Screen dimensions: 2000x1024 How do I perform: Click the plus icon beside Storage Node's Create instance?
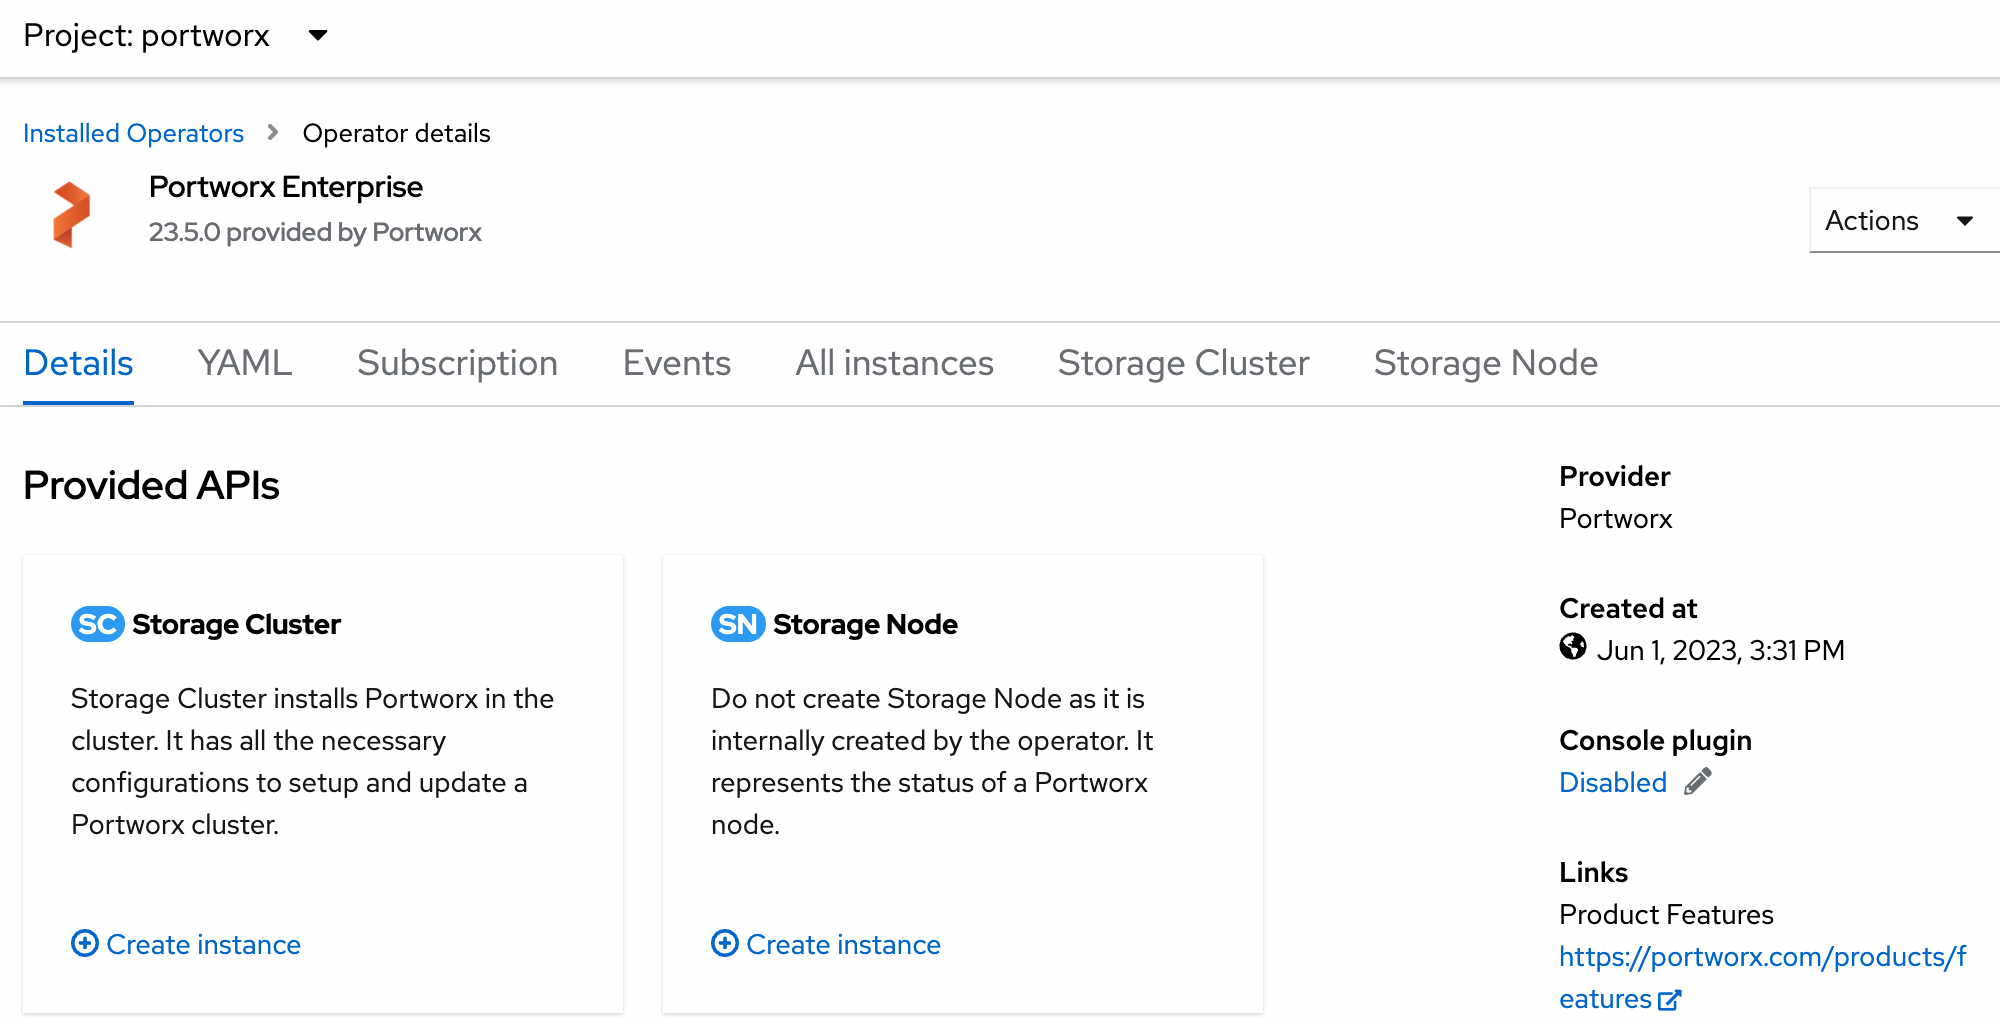pos(724,943)
